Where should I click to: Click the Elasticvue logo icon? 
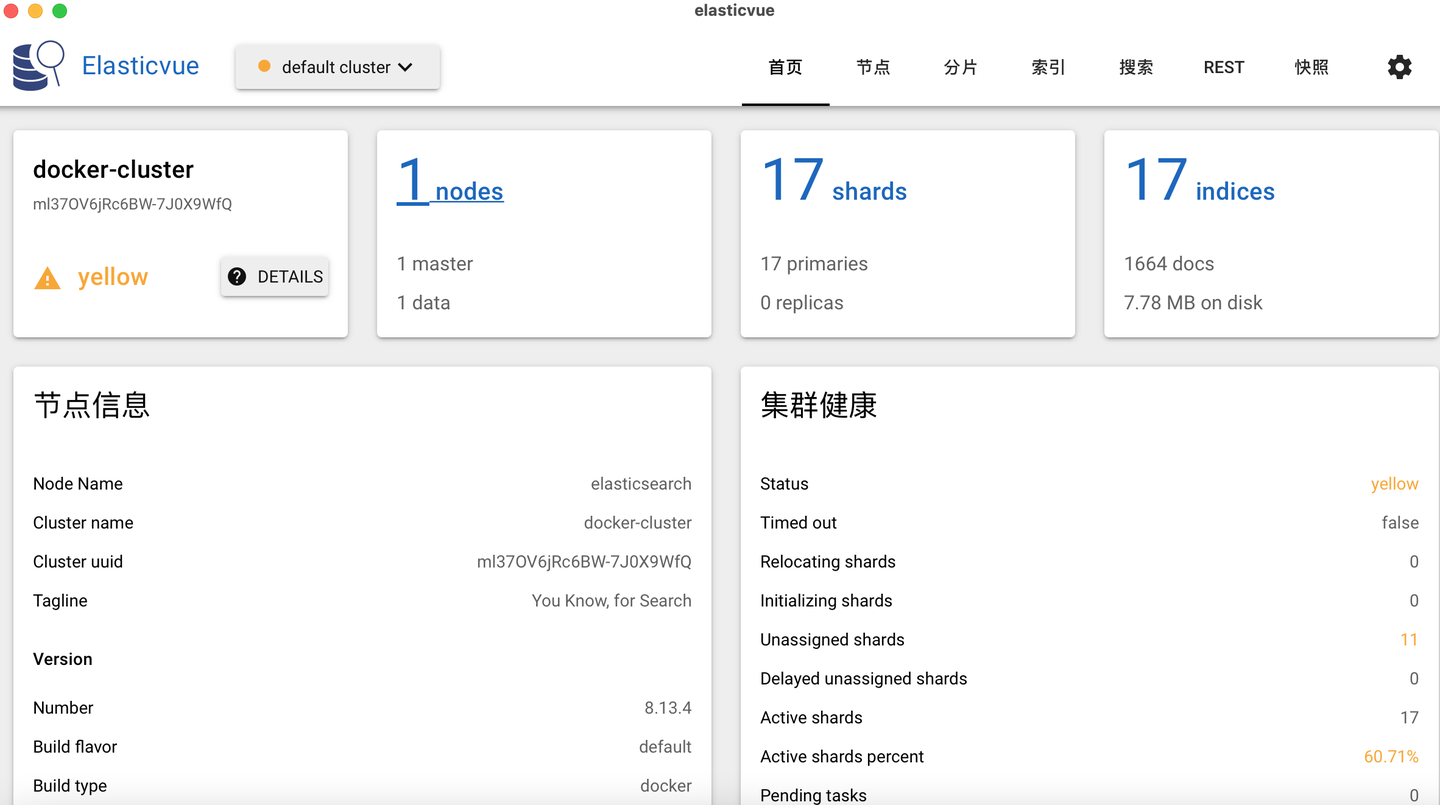(36, 64)
